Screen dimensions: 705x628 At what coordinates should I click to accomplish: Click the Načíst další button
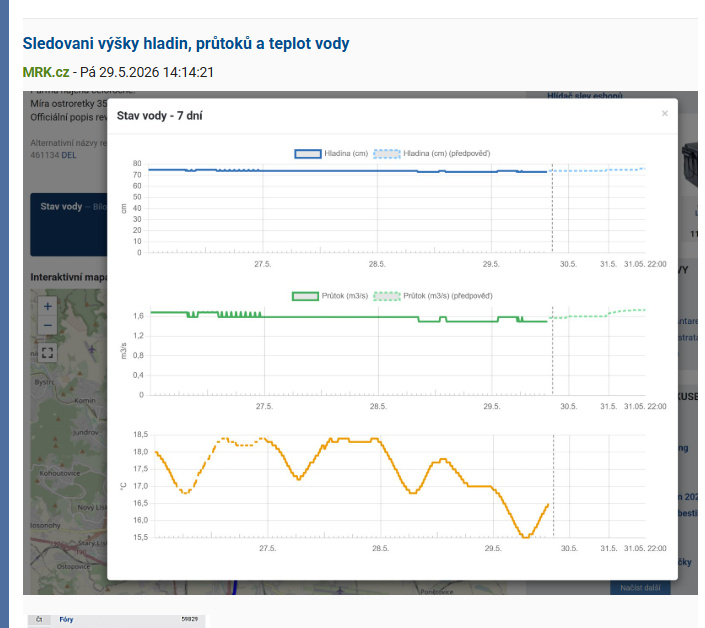coord(640,588)
